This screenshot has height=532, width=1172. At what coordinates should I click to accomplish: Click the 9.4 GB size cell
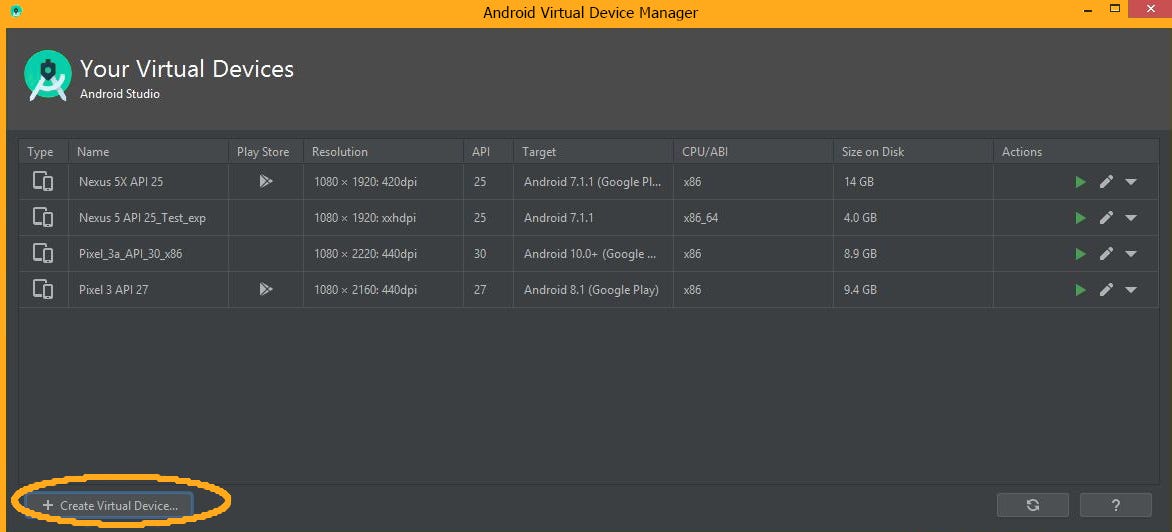[913, 289]
